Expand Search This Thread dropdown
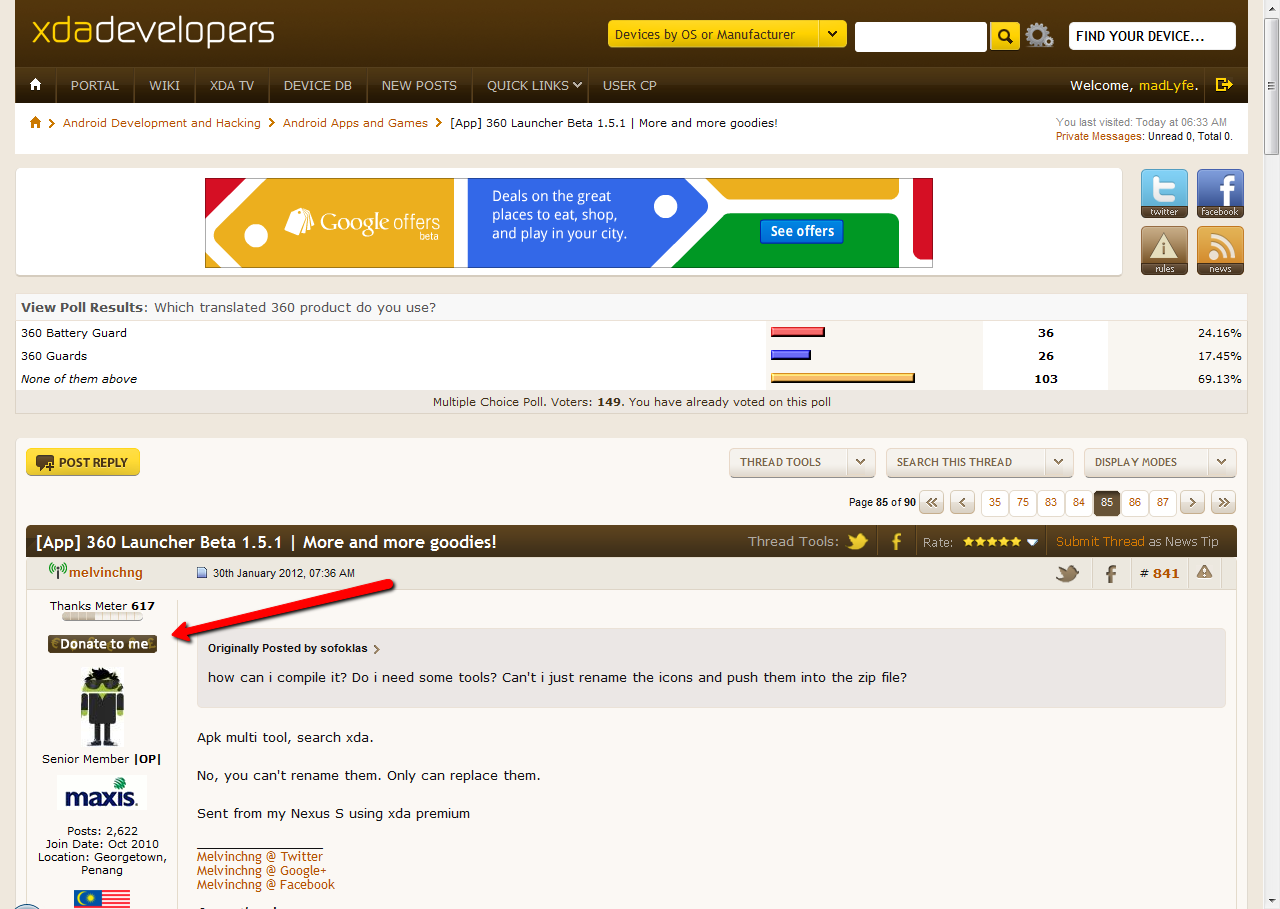 click(x=980, y=463)
